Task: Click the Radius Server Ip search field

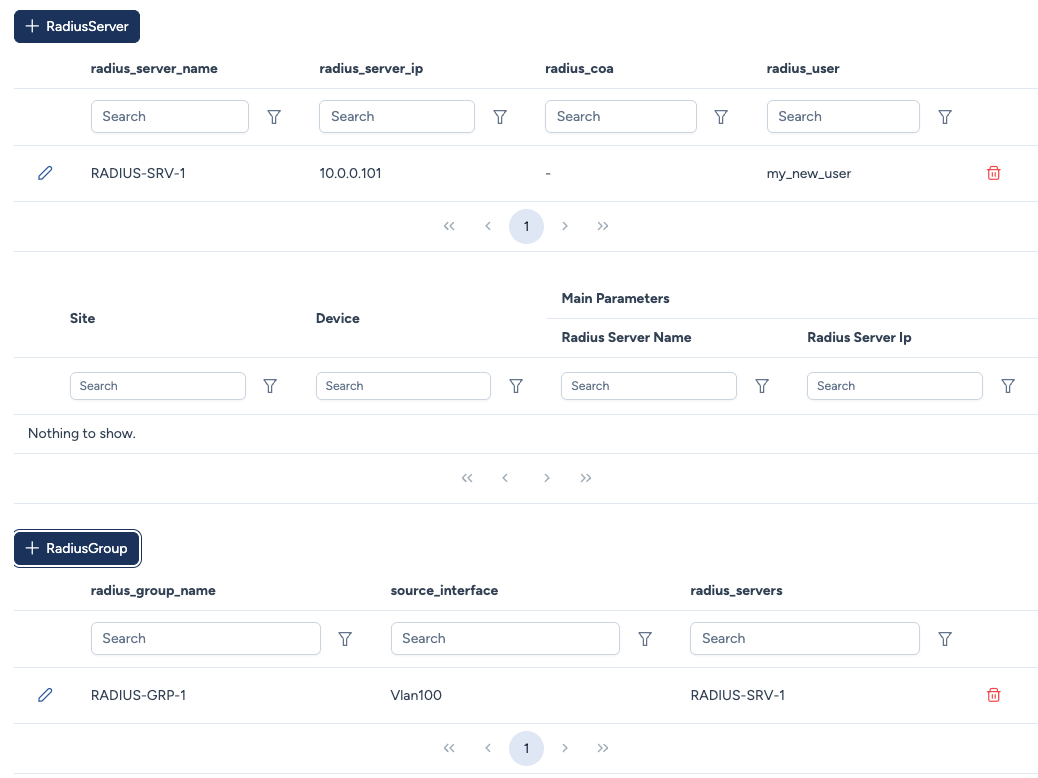Action: (x=894, y=386)
